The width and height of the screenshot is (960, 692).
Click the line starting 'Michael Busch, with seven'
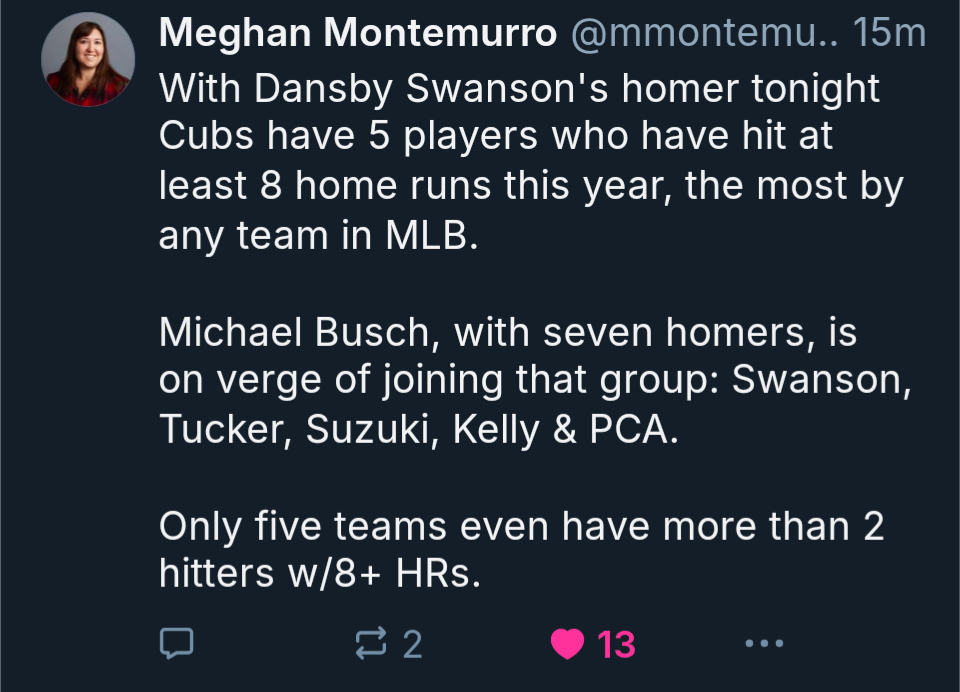[508, 332]
